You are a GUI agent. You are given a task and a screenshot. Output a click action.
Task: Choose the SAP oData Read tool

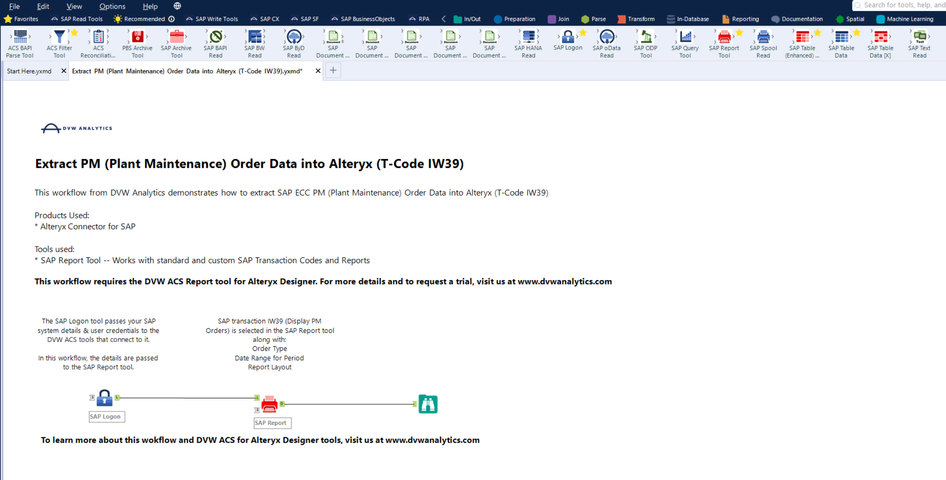coord(607,36)
